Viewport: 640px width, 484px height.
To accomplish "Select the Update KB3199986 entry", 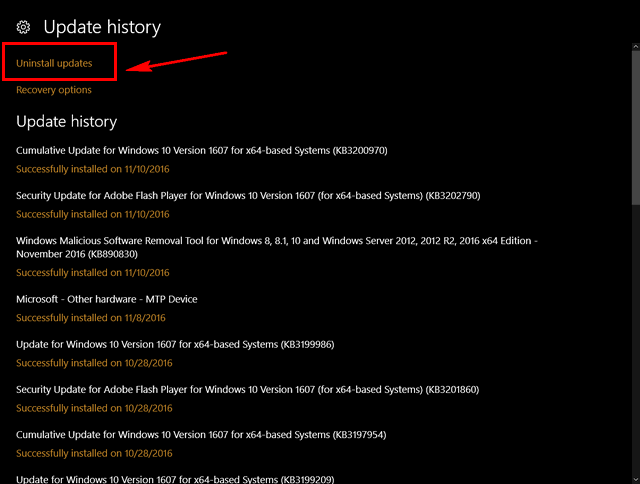I will pos(175,344).
